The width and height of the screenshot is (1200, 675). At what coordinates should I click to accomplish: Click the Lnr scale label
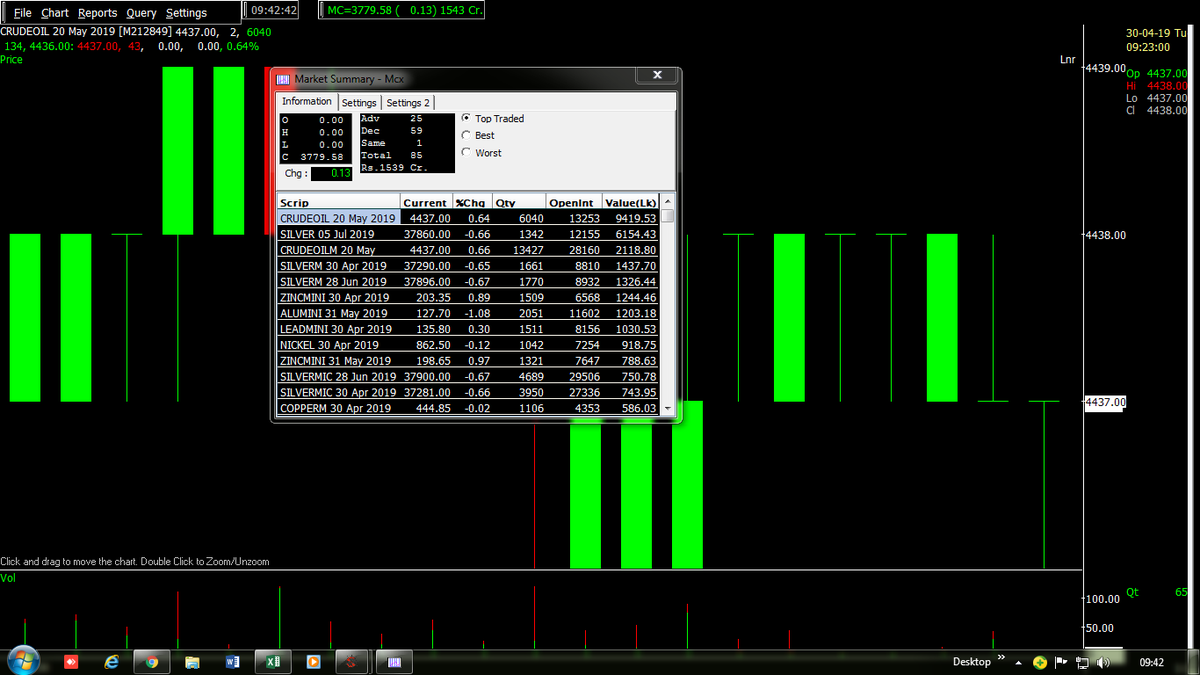point(1068,59)
